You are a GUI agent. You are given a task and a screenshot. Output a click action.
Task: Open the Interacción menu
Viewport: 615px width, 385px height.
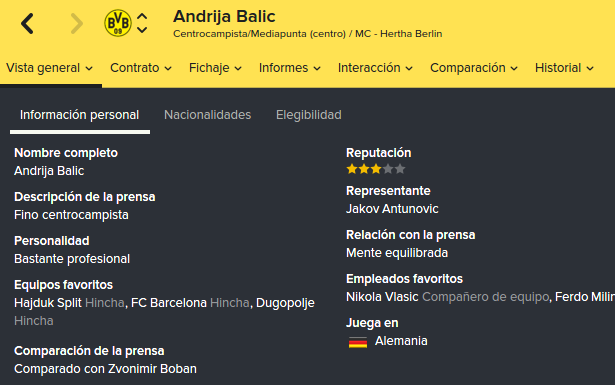(x=375, y=68)
